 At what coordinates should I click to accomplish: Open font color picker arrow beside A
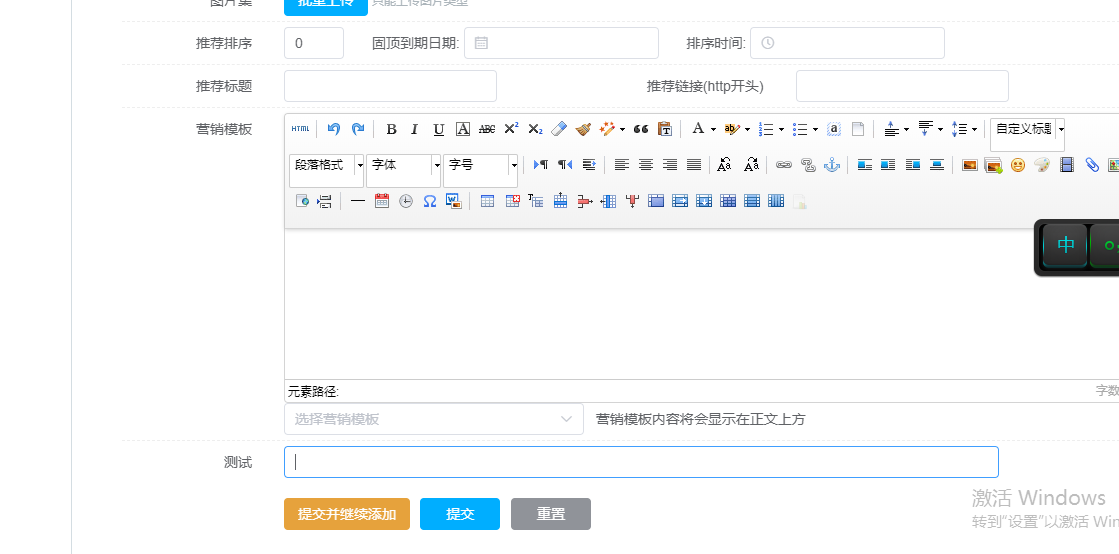coord(713,129)
